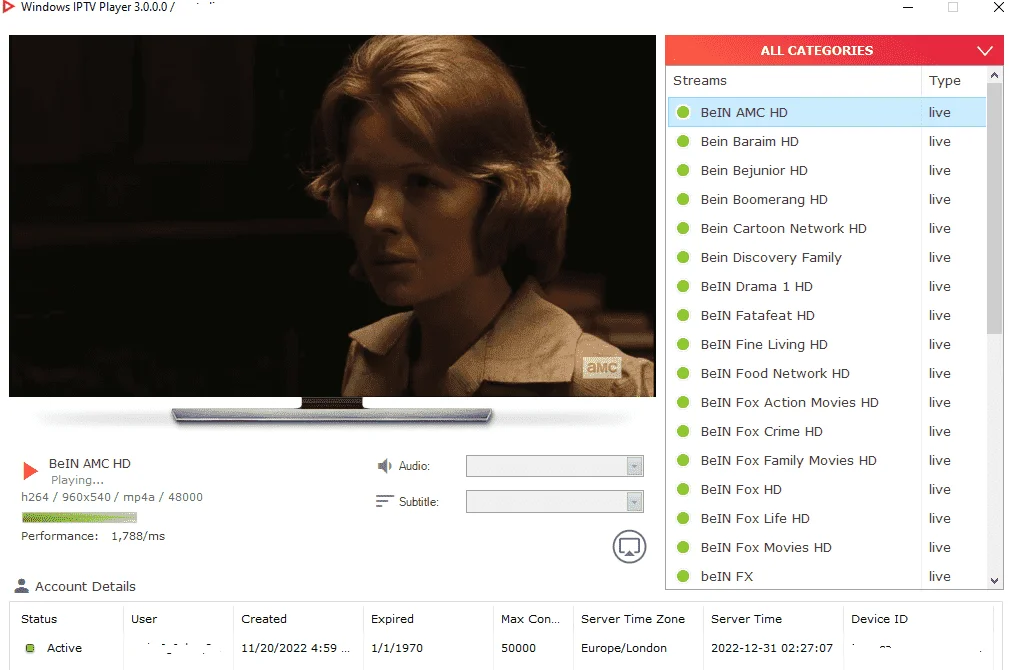The width and height of the screenshot is (1009, 670).
Task: Click the Audio speaker icon
Action: click(x=384, y=465)
